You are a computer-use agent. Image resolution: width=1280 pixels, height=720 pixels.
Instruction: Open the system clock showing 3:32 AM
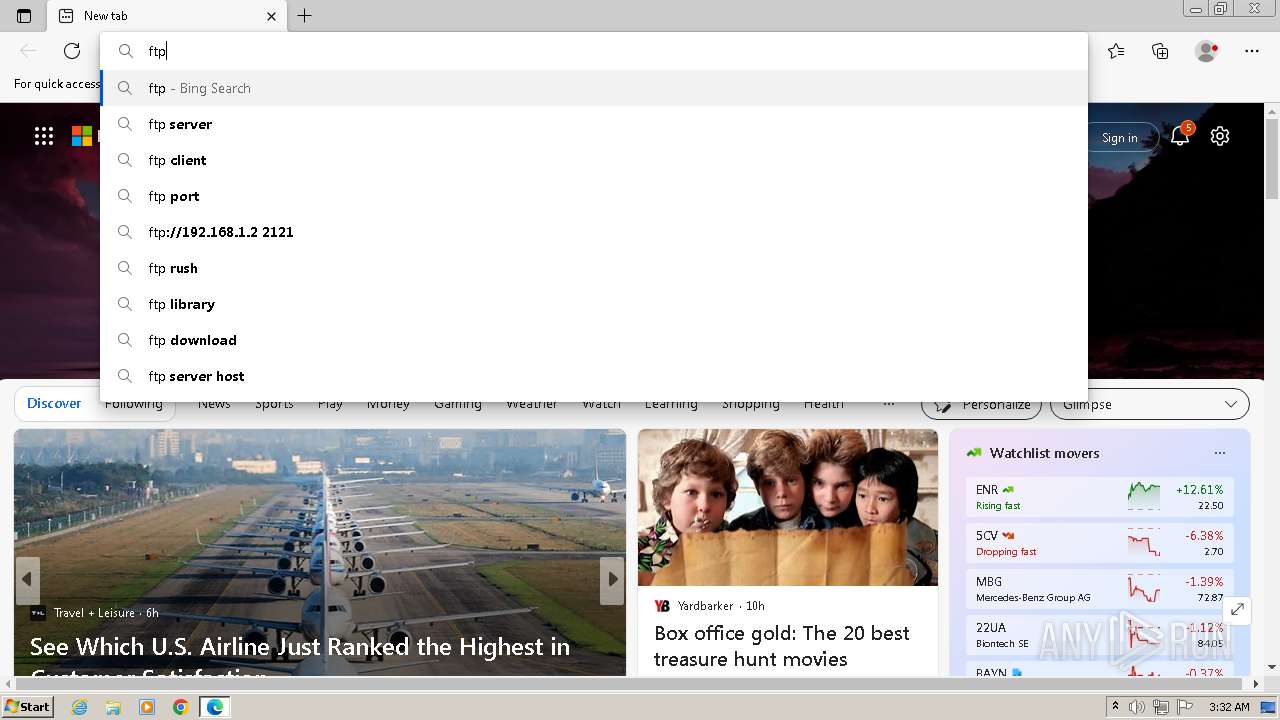1229,707
